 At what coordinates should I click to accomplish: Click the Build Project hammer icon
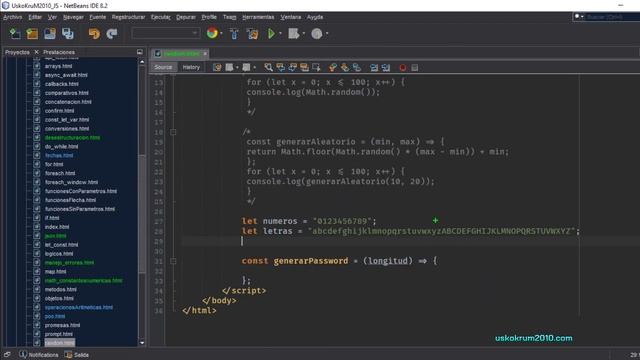click(x=234, y=33)
